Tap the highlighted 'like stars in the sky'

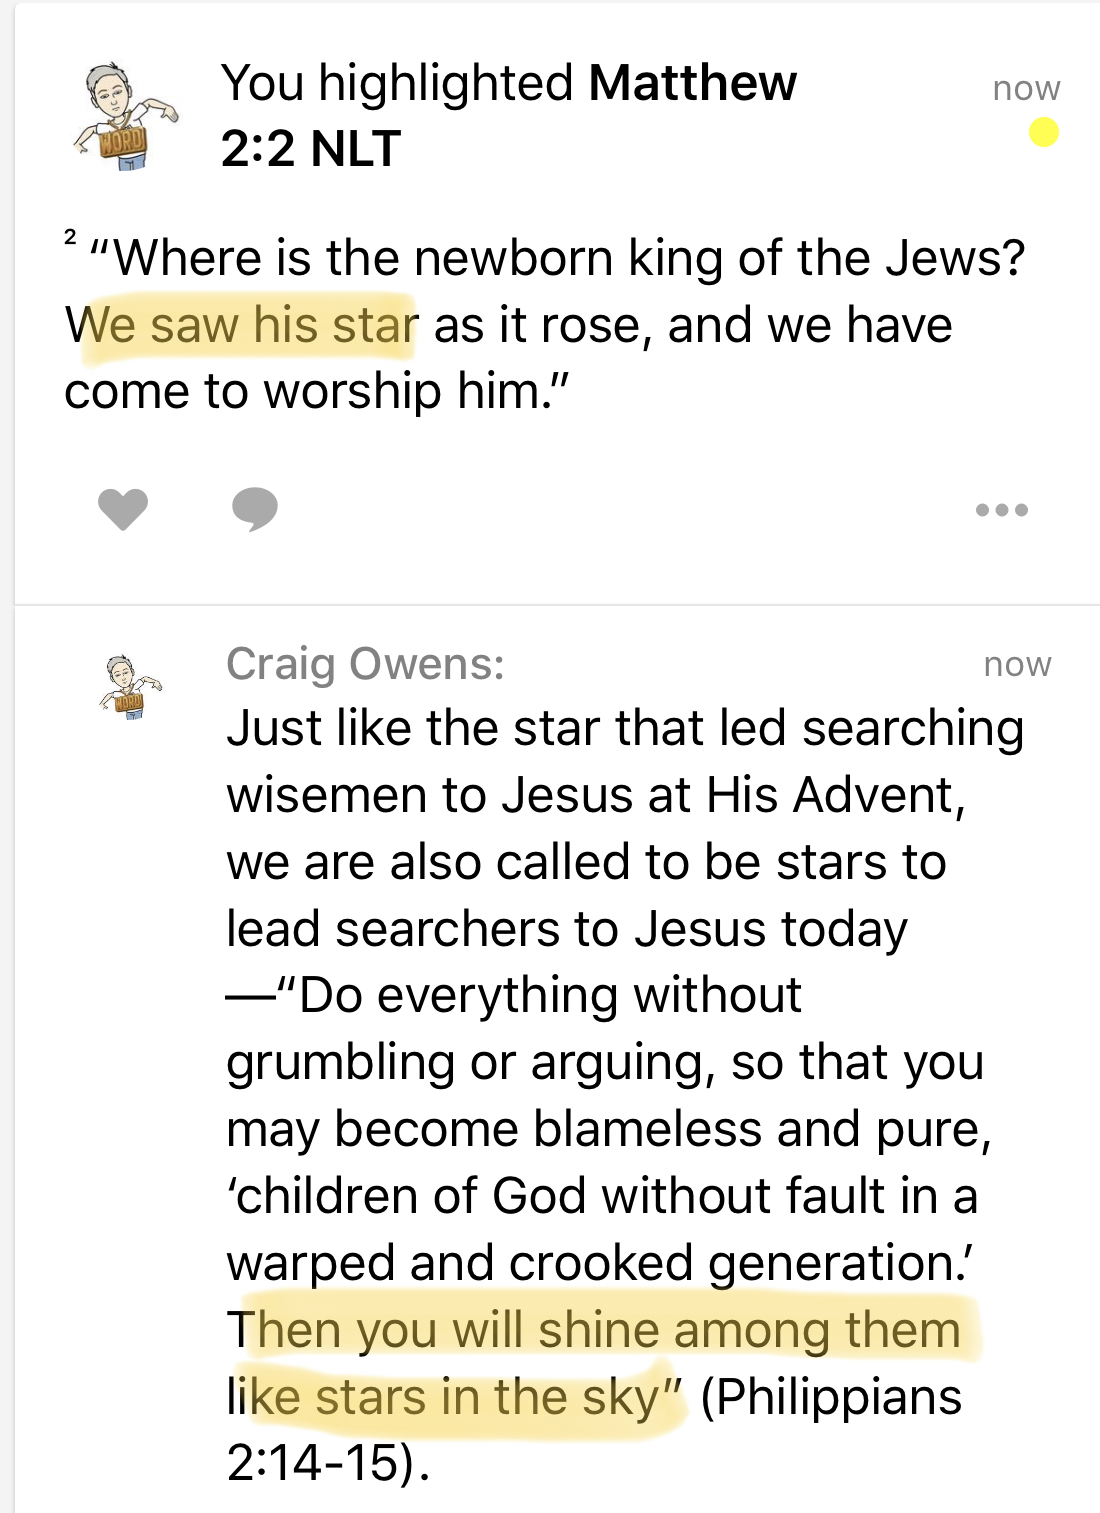tap(455, 1397)
